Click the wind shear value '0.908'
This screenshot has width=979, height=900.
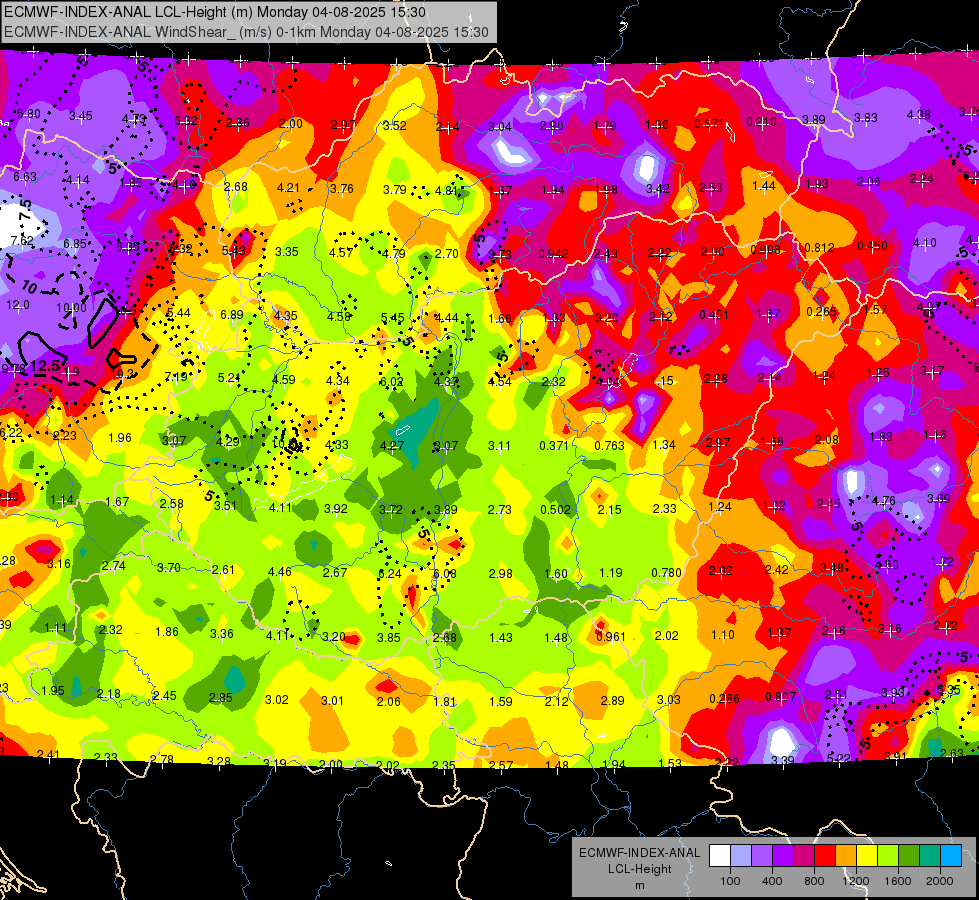click(765, 250)
